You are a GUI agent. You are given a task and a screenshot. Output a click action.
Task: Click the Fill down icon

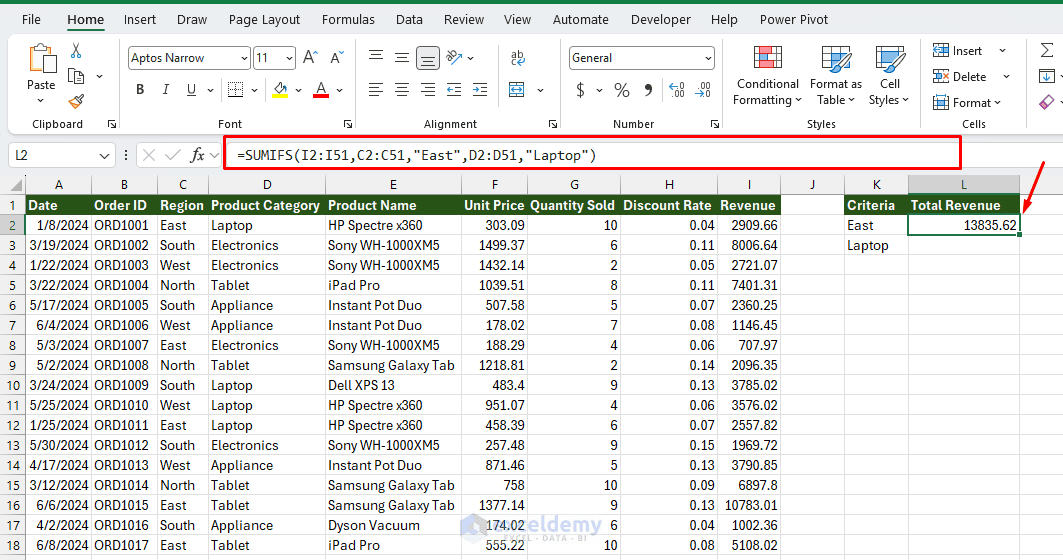(1047, 76)
